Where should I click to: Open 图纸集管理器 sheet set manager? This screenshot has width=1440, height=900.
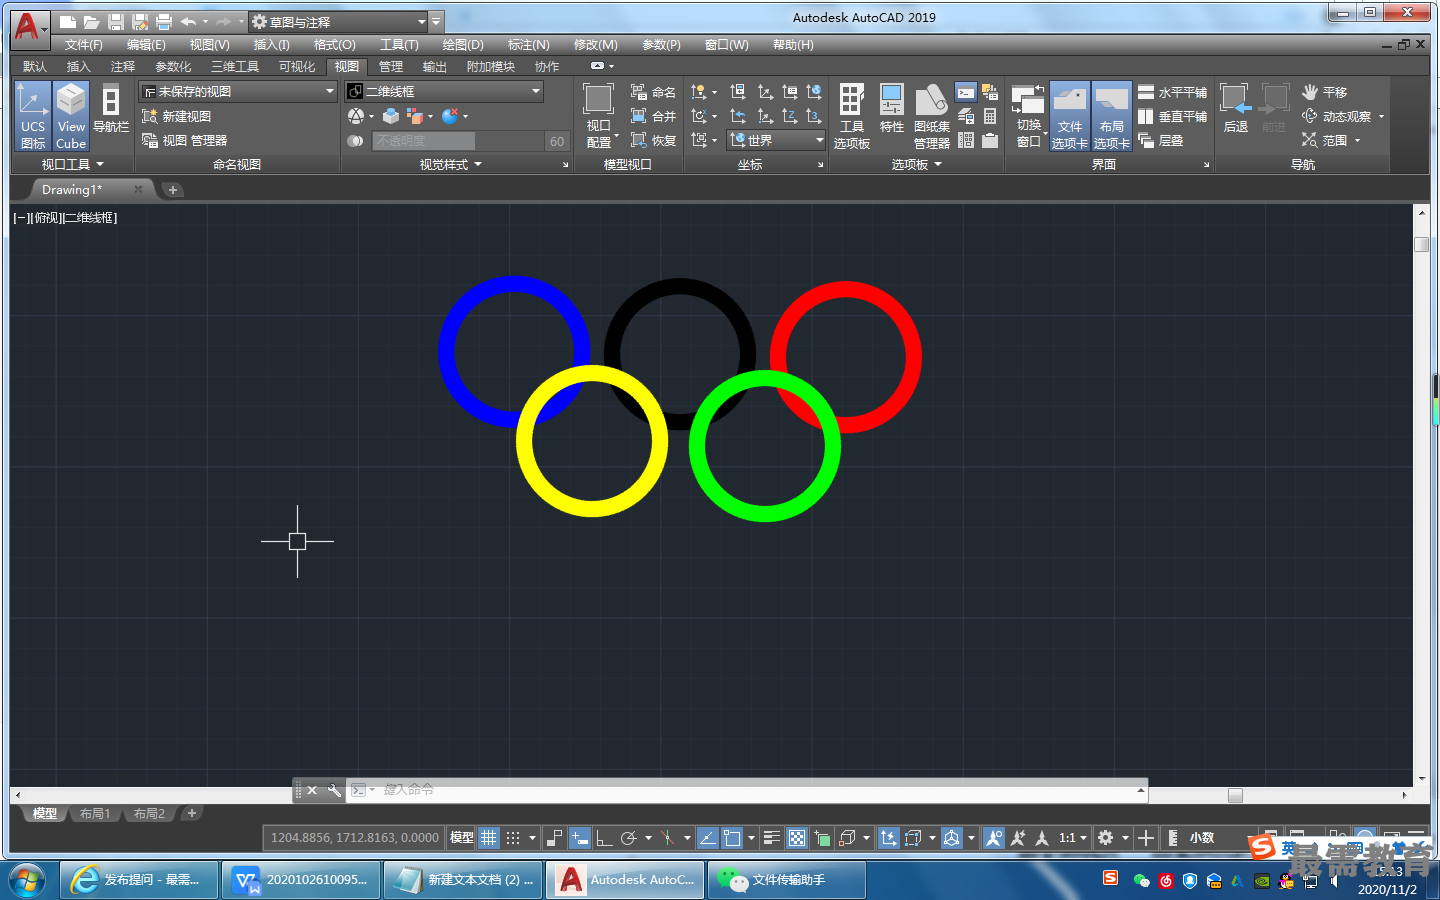pyautogui.click(x=931, y=116)
